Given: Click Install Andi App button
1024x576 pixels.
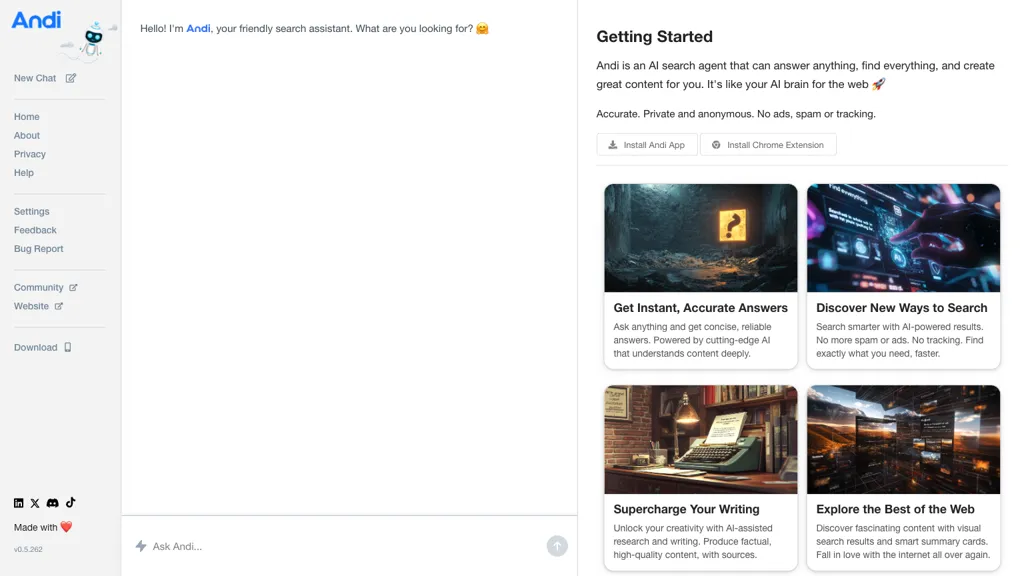Looking at the screenshot, I should 646,145.
